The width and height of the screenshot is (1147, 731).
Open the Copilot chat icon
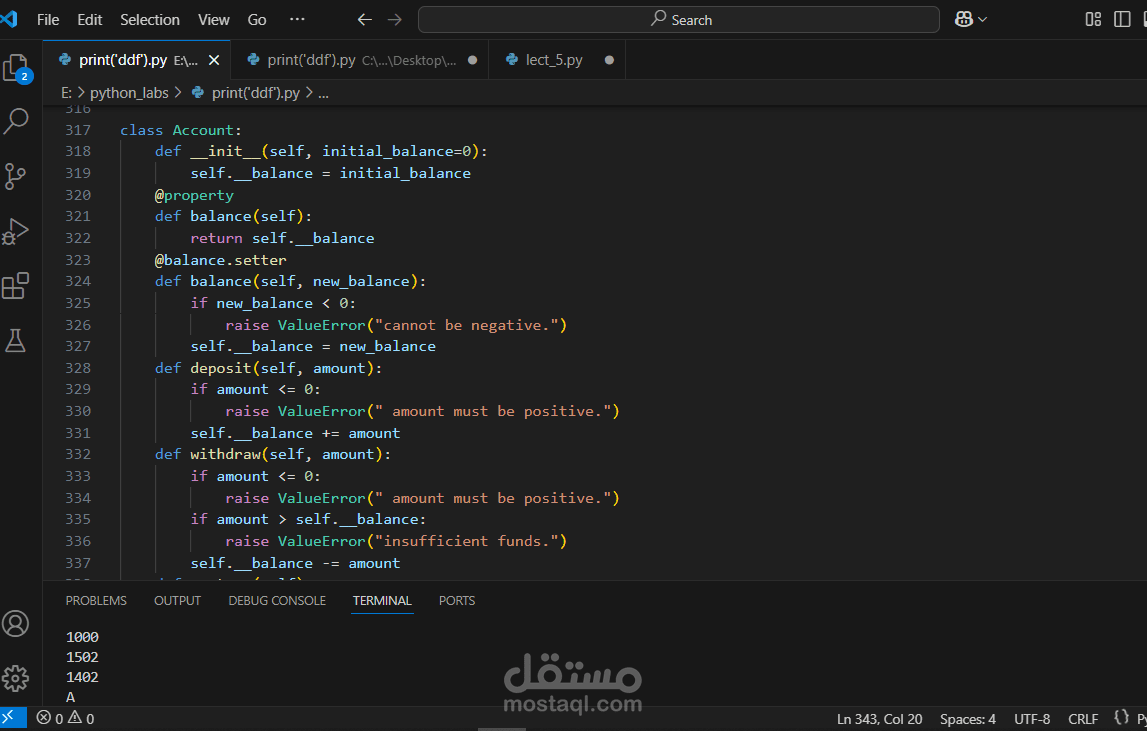click(963, 20)
